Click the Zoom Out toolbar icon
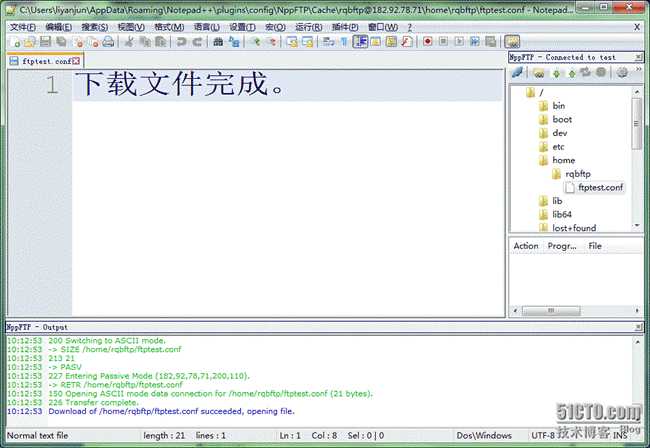The height and width of the screenshot is (448, 650). click(x=272, y=42)
